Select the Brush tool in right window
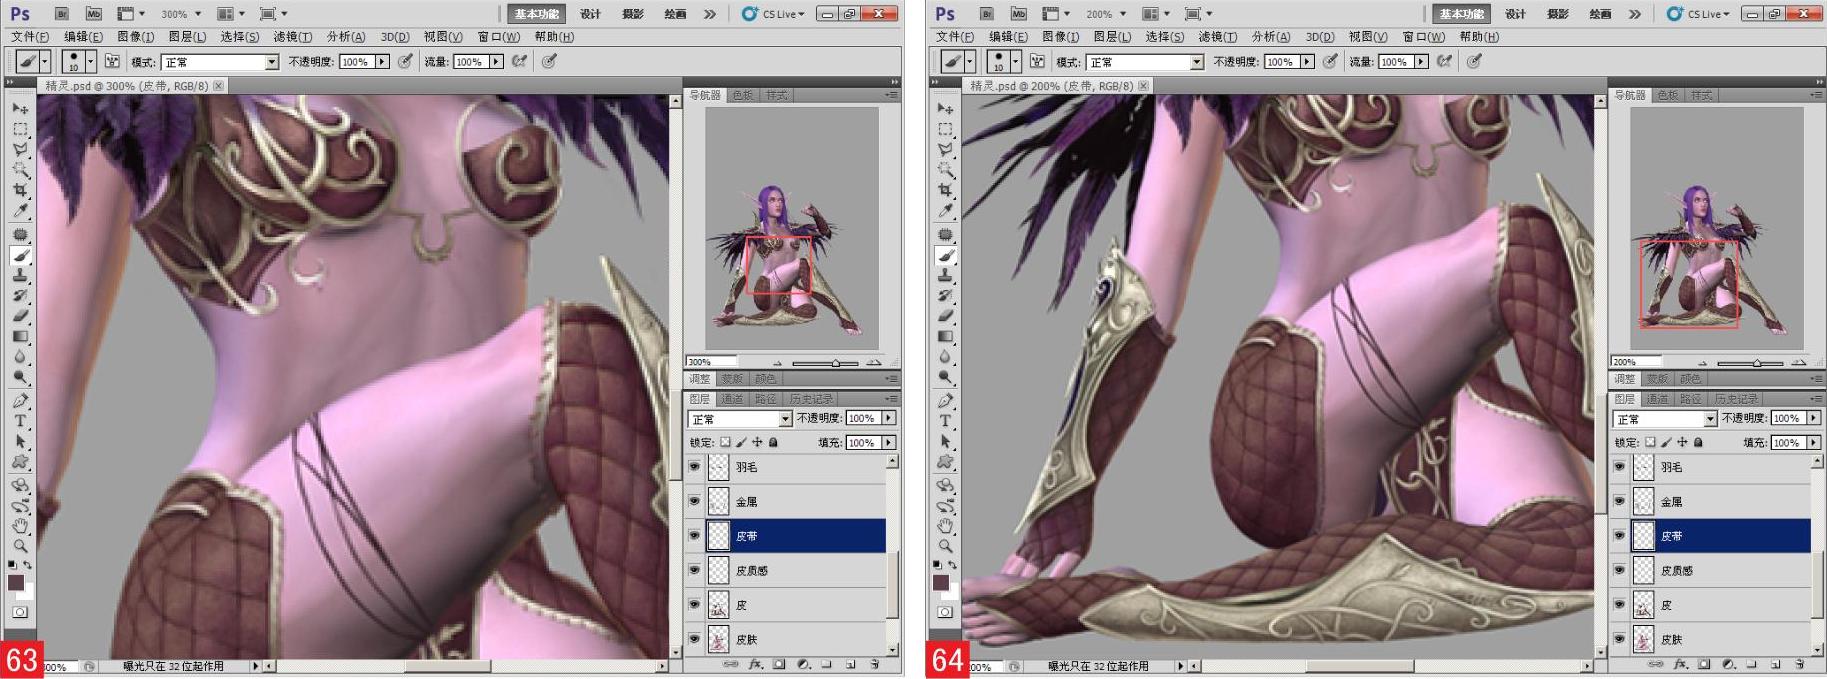Viewport: 1827px width, 679px height. (945, 255)
